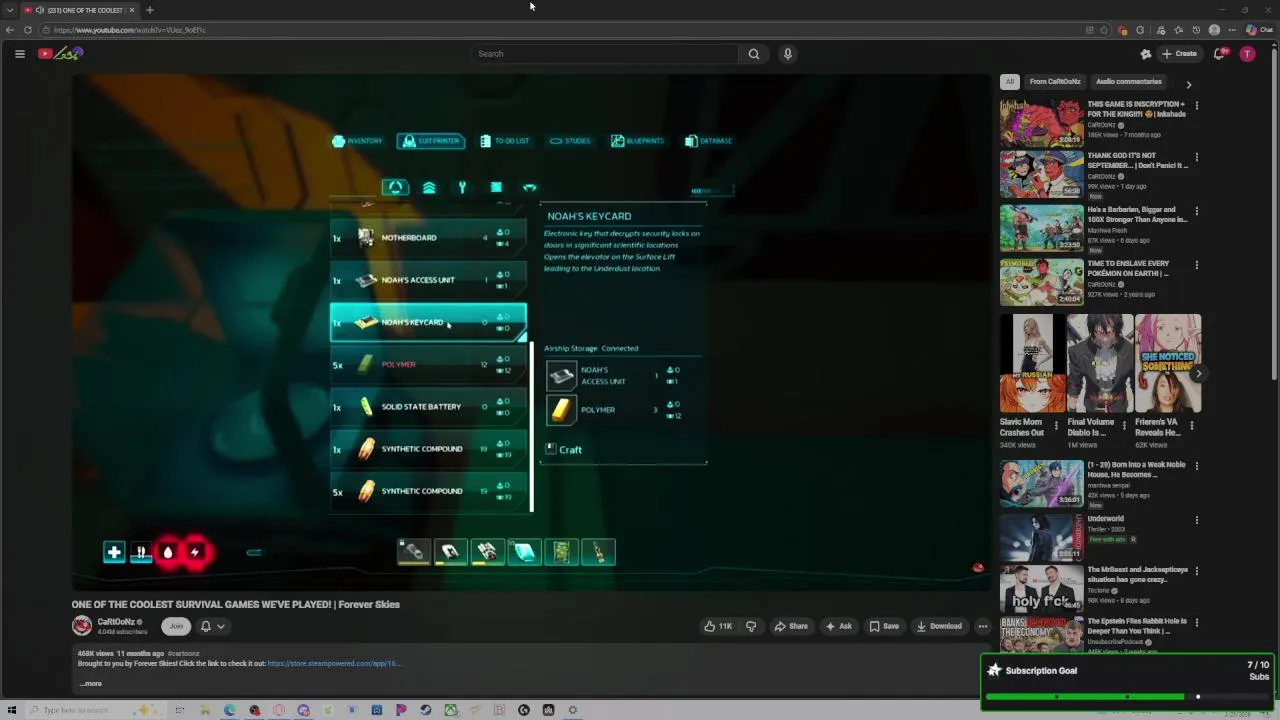Open THANK GOD IT'S NOT SEPTEMBER thumbnail
The image size is (1280, 720).
tap(1041, 174)
